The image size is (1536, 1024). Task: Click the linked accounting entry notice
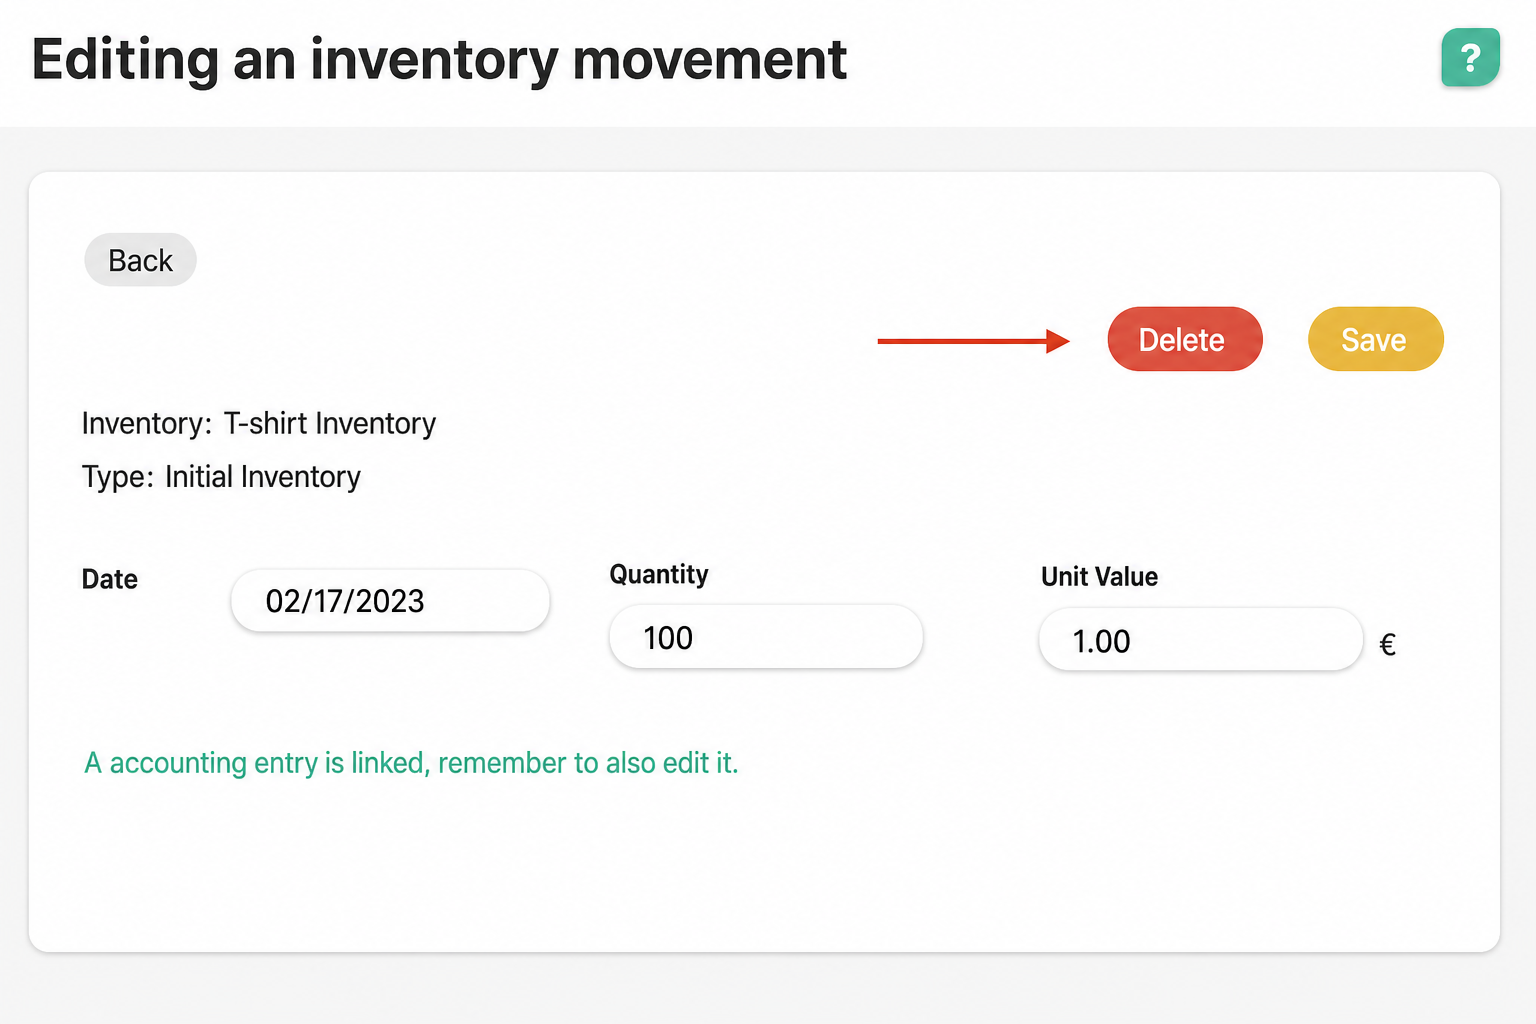point(411,763)
